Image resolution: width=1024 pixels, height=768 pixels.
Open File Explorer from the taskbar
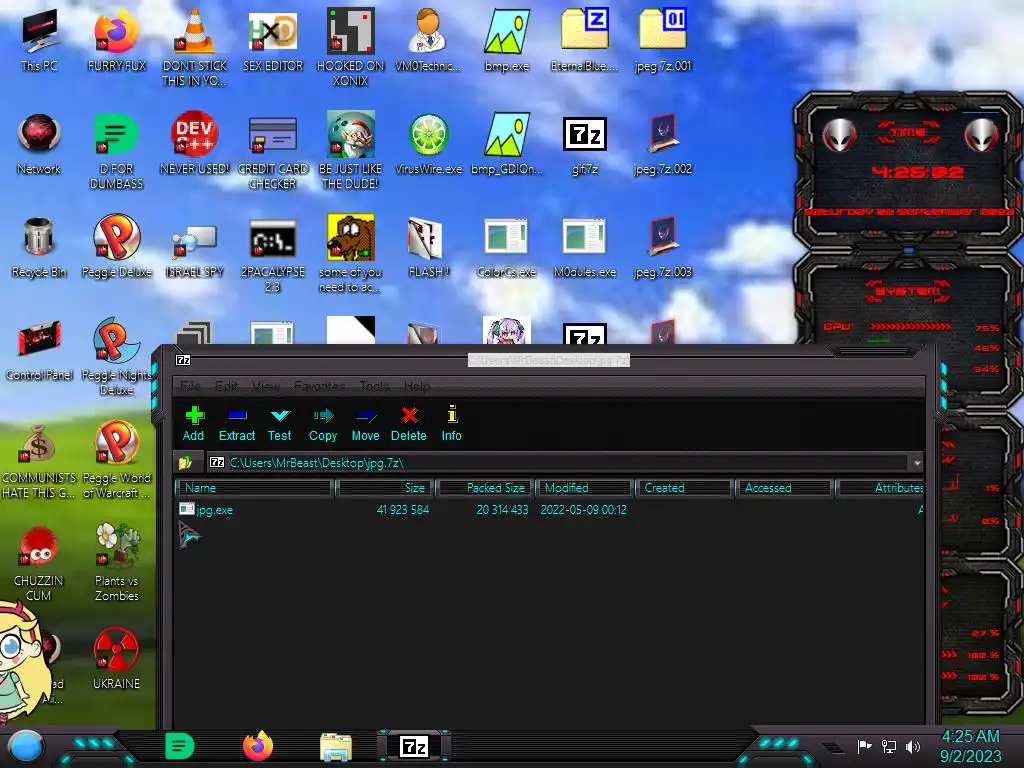pyautogui.click(x=336, y=746)
